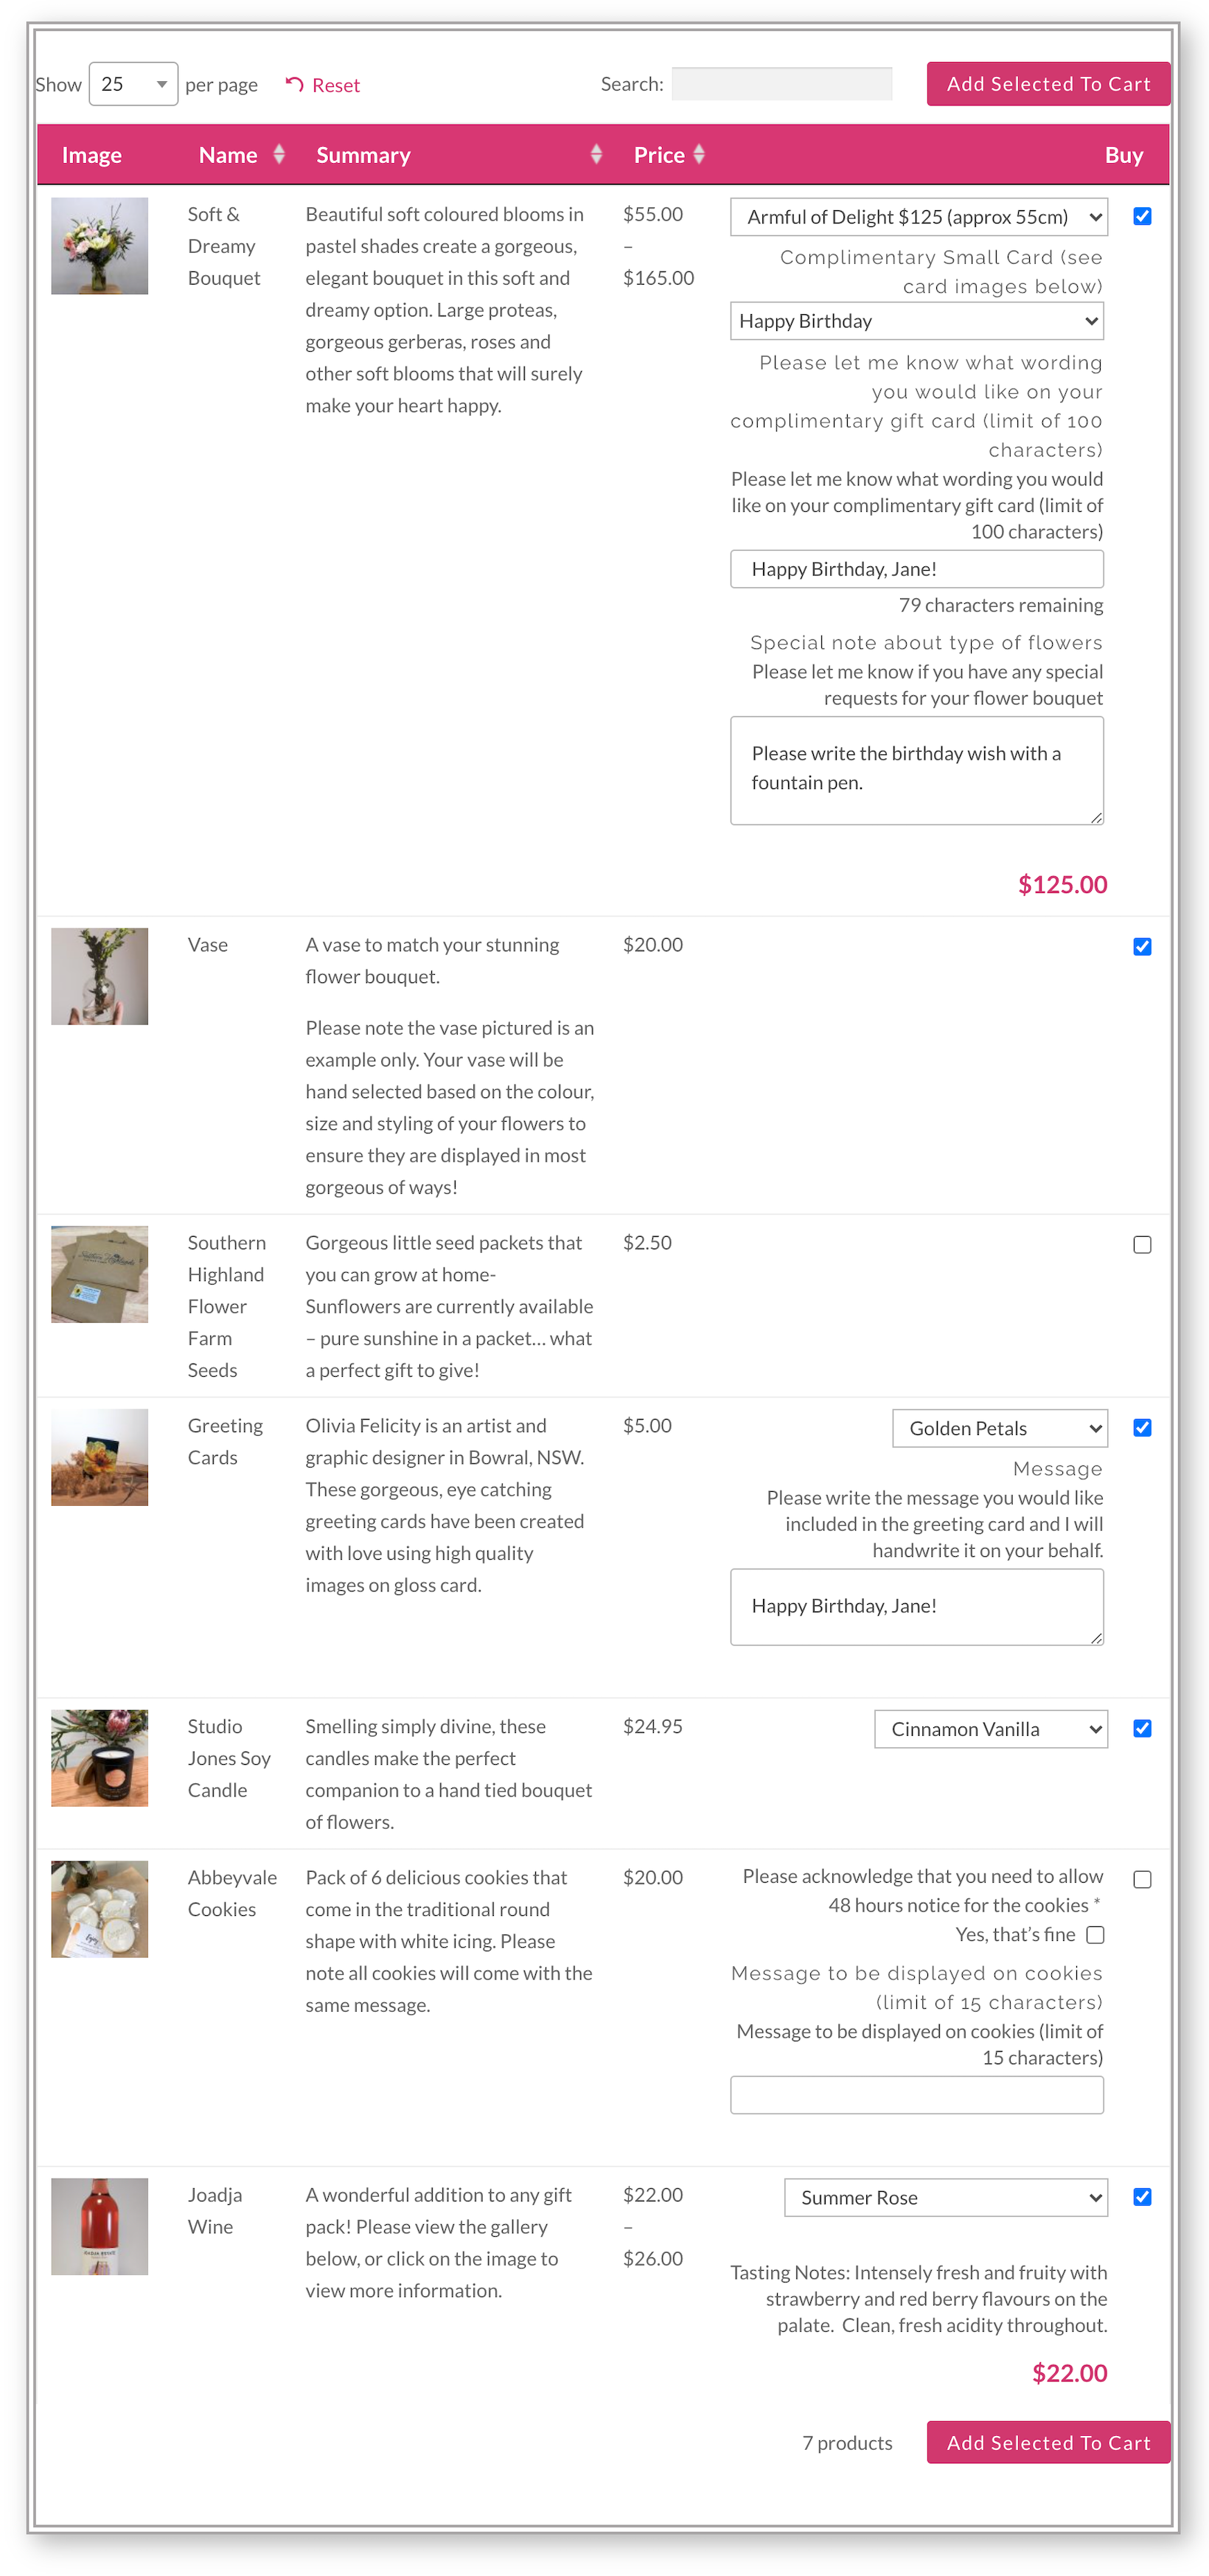Sort by Price column arrows
Image resolution: width=1209 pixels, height=2576 pixels.
(699, 154)
